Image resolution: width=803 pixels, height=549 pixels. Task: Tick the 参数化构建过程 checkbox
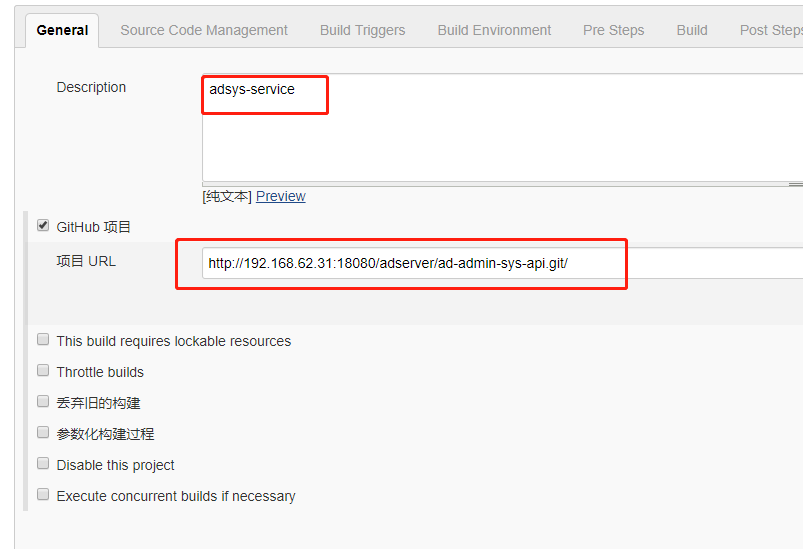click(43, 432)
